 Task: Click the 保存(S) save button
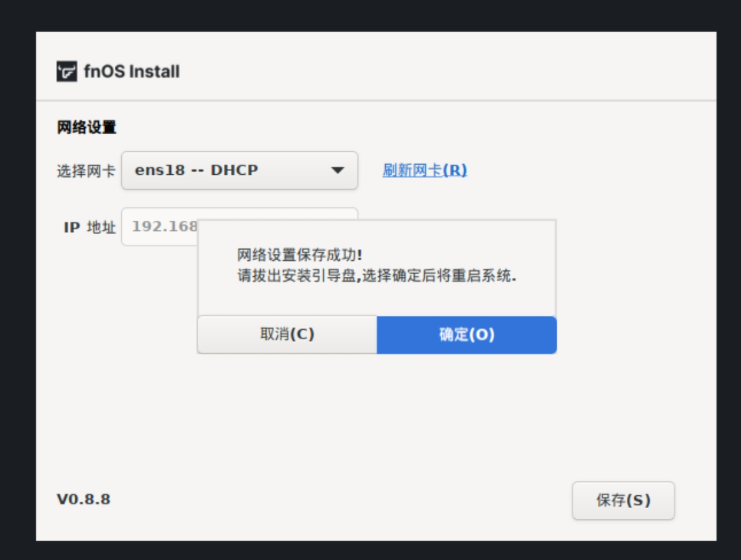[x=623, y=500]
